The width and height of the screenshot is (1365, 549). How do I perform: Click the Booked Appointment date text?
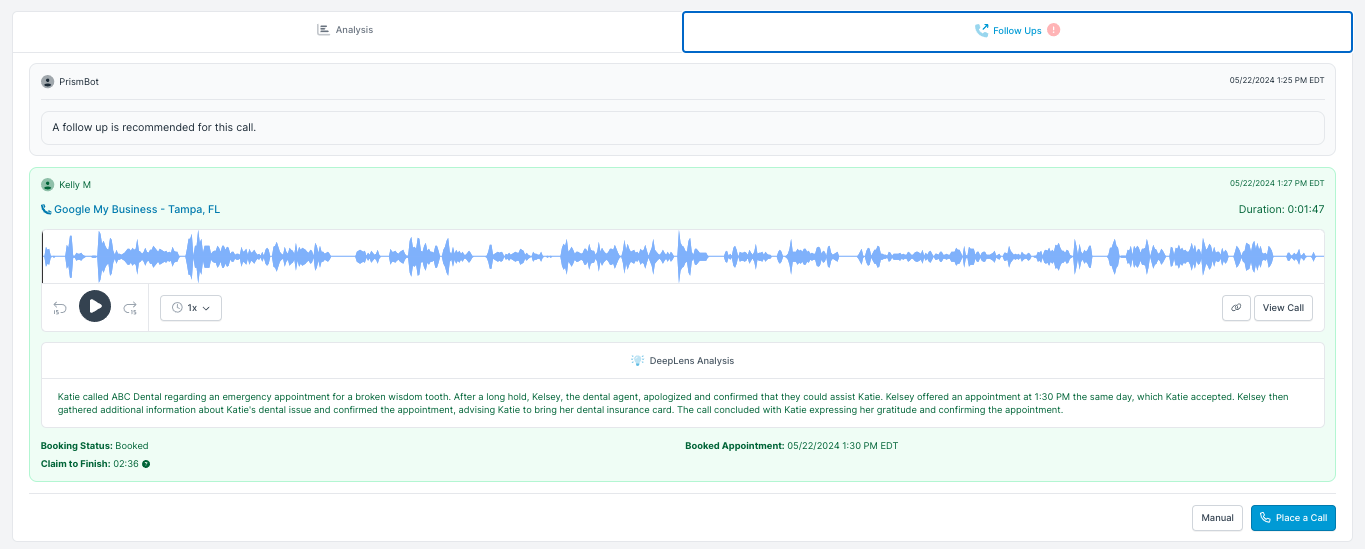[843, 446]
